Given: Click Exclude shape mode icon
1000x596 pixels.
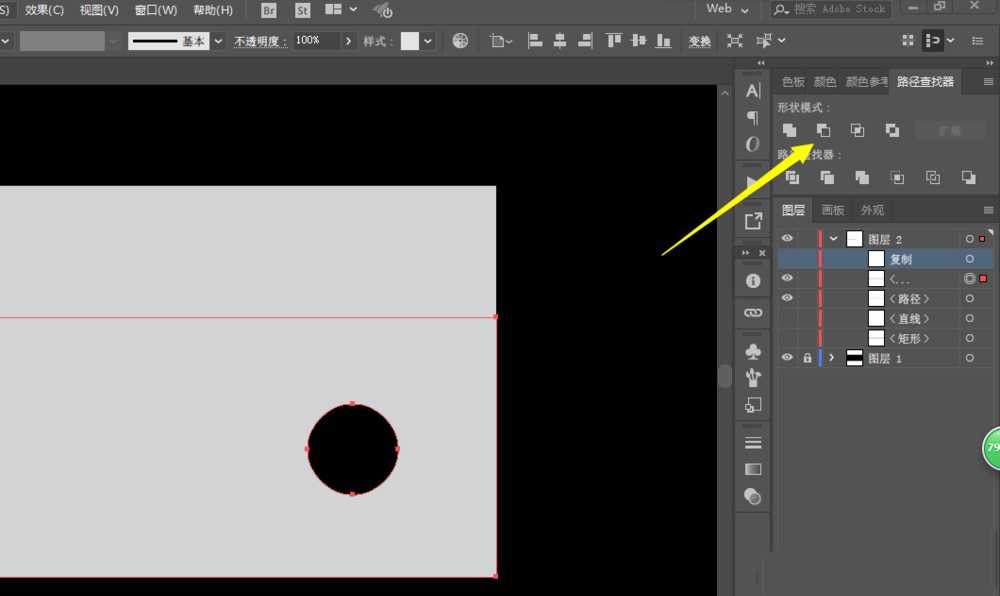Looking at the screenshot, I should 892,130.
